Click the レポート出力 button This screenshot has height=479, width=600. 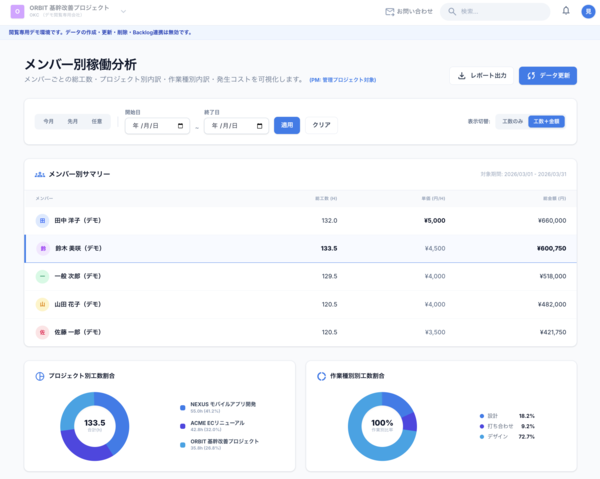(480, 75)
